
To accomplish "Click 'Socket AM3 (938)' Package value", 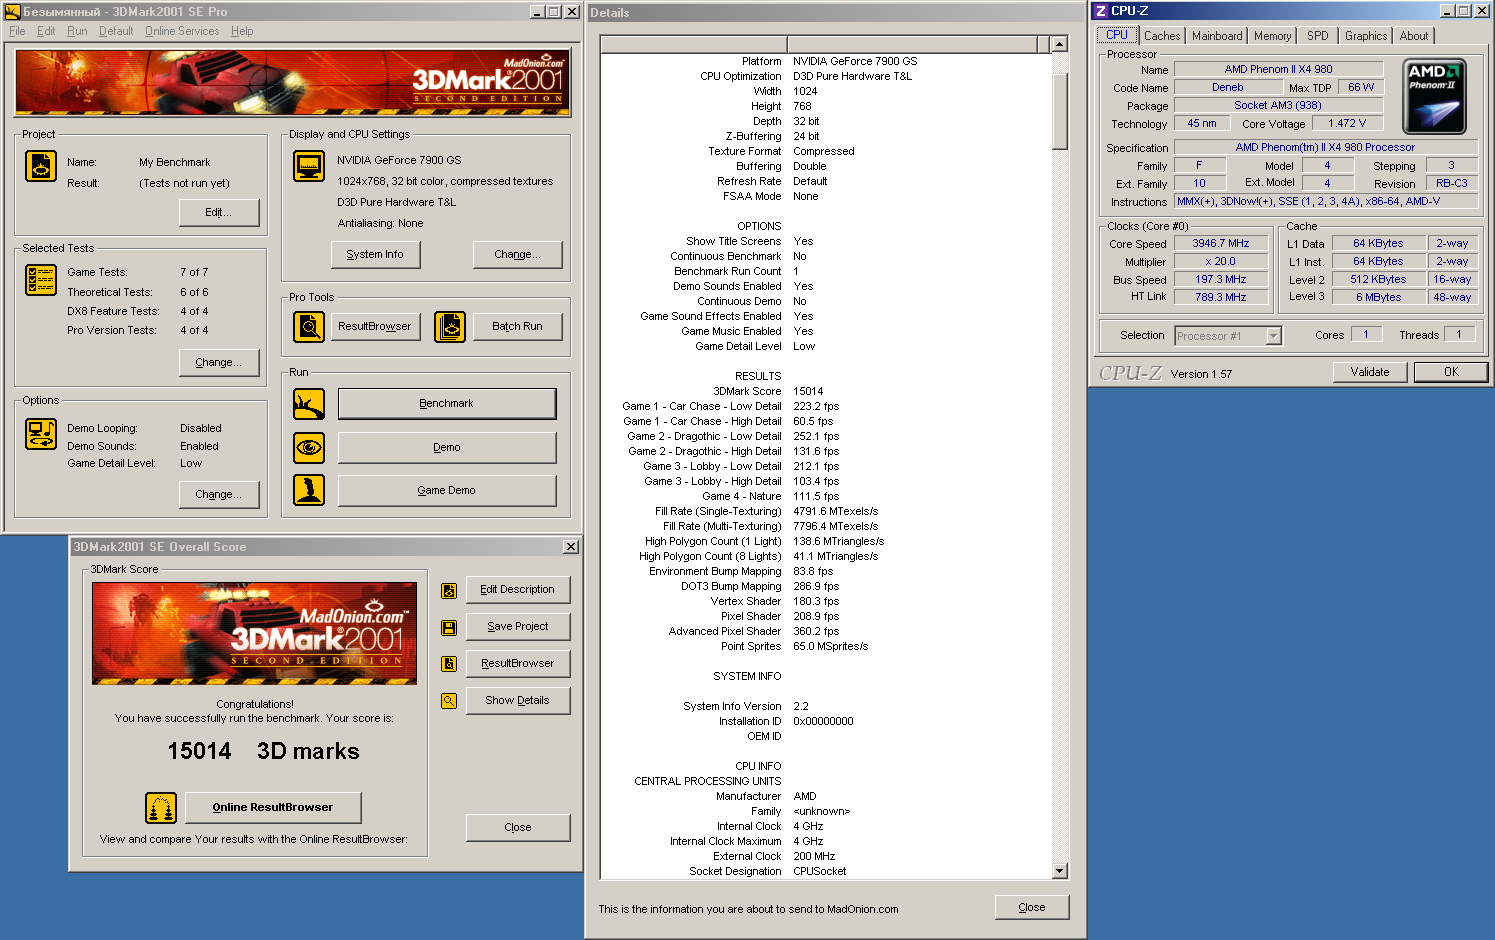I will (1278, 106).
